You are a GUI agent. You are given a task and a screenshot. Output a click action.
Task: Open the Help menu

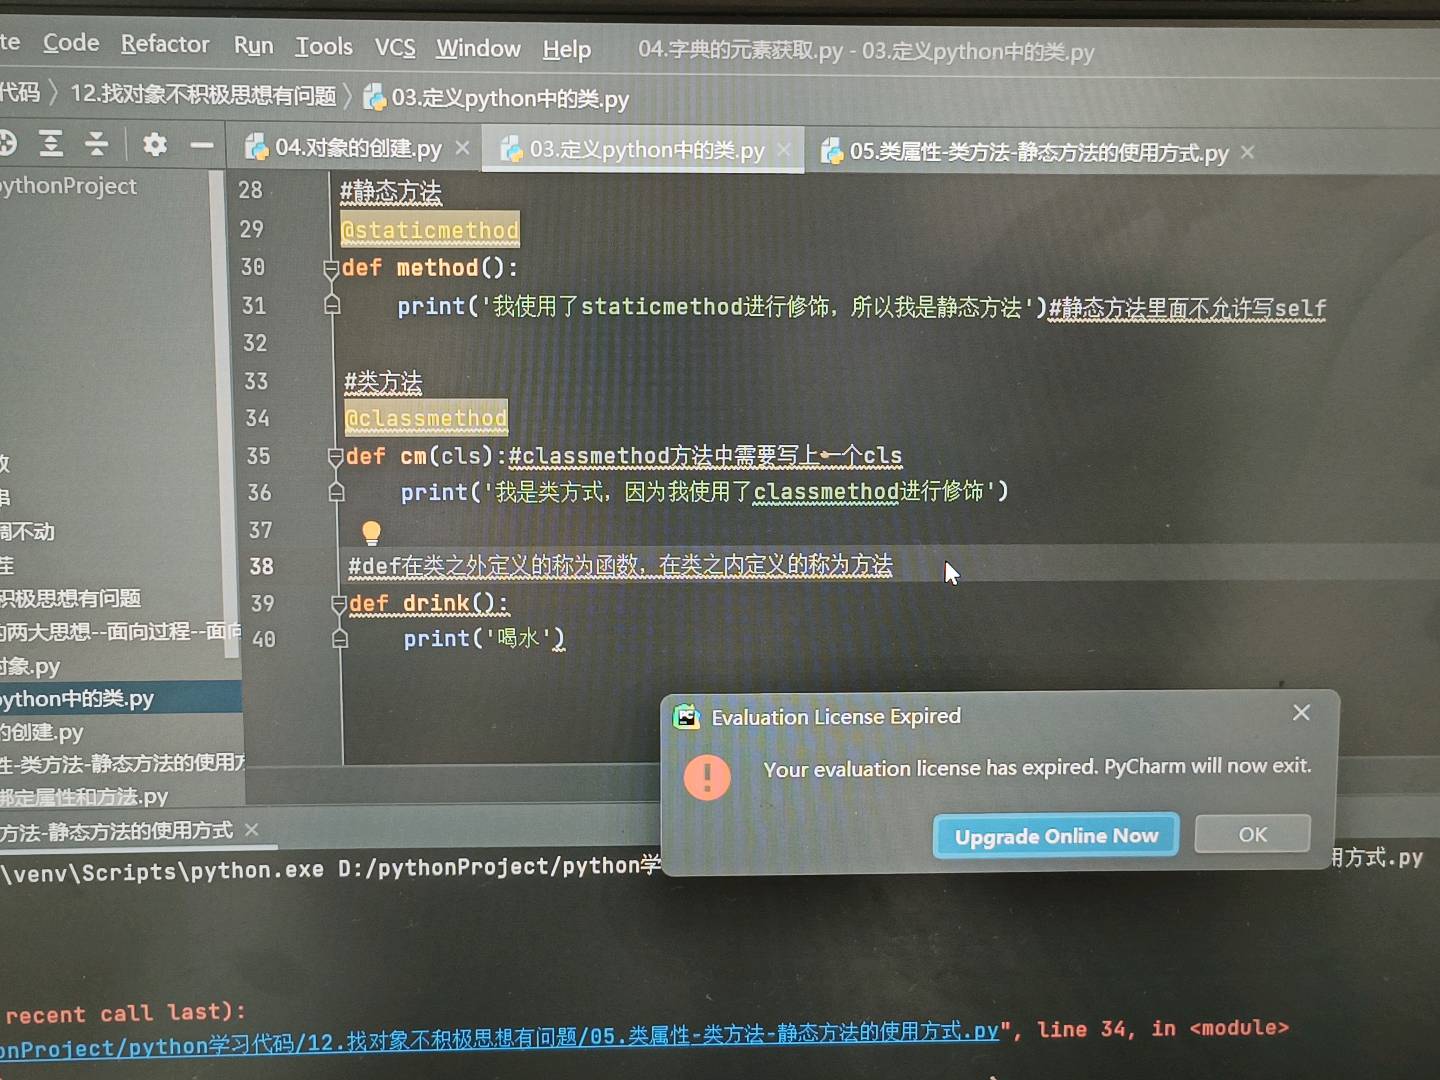point(567,49)
